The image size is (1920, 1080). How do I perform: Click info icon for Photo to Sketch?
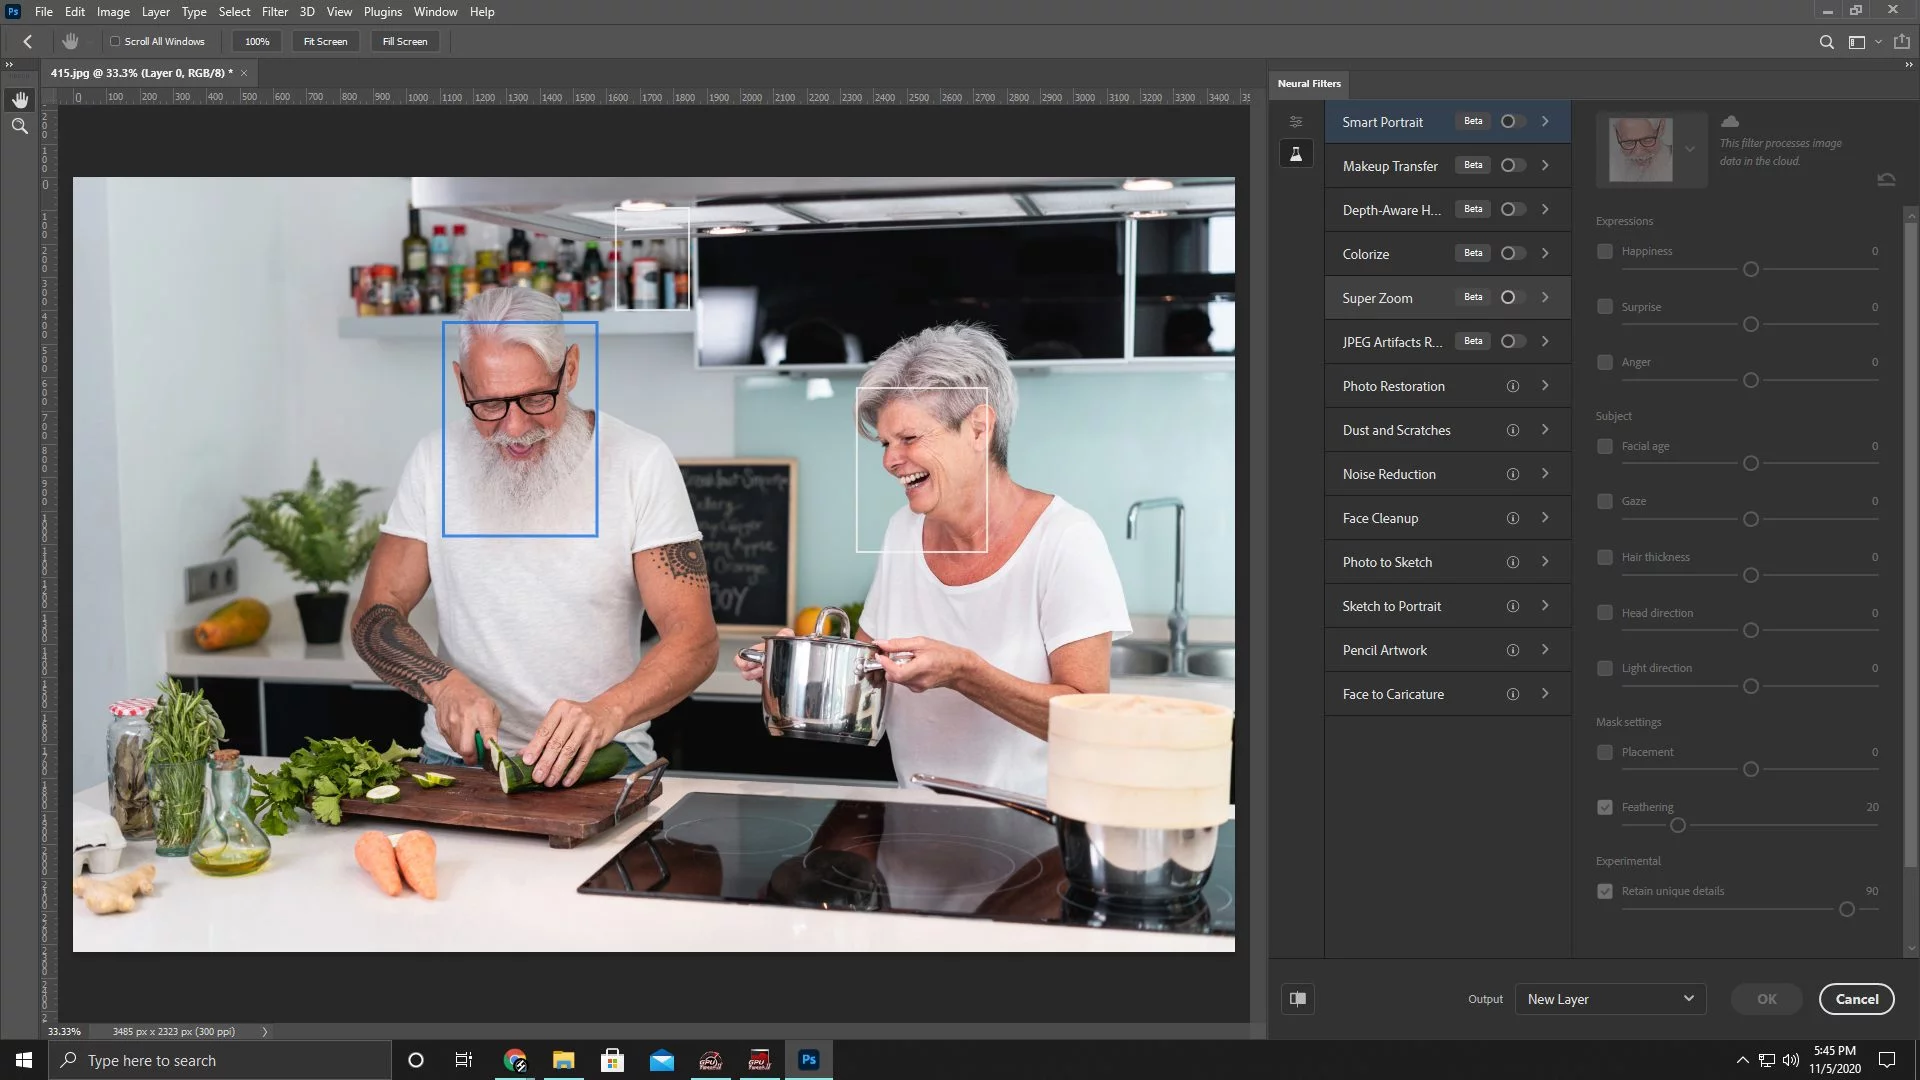[1513, 562]
